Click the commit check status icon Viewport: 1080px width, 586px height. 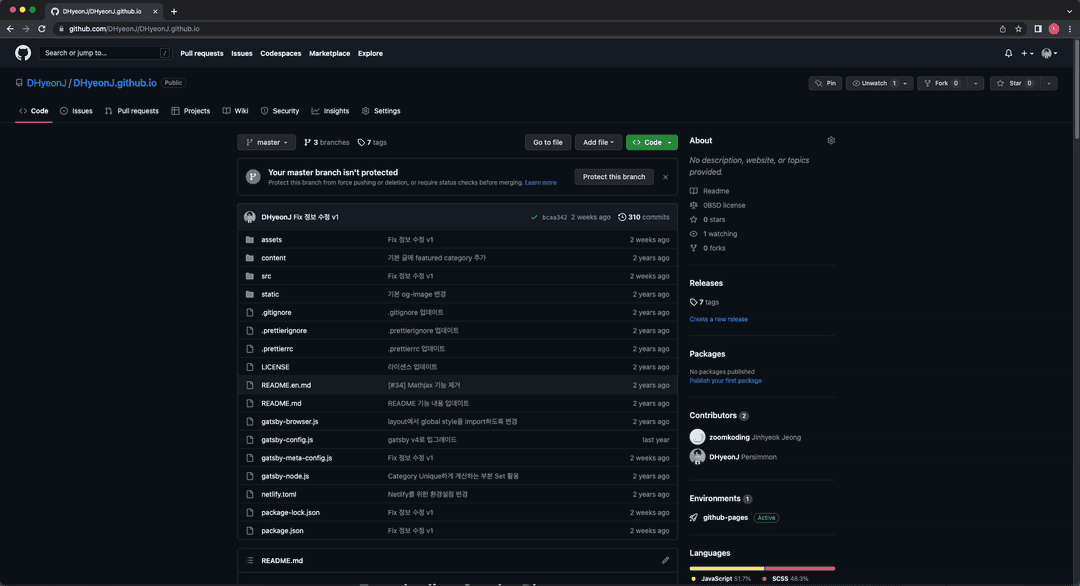tap(534, 217)
